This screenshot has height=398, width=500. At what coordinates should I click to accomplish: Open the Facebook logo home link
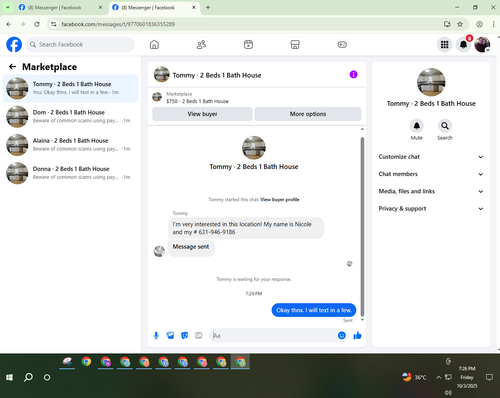[14, 45]
